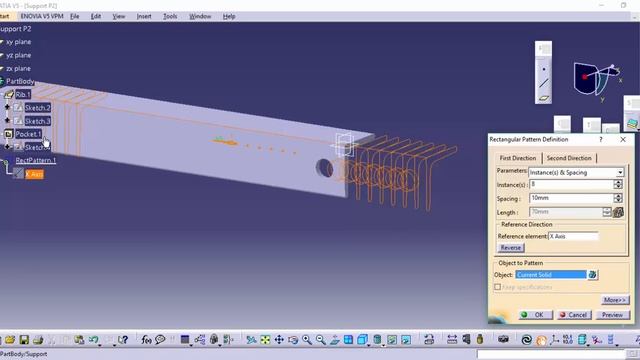The height and width of the screenshot is (360, 640).
Task: Select the xy plane tree item
Action: [18, 42]
